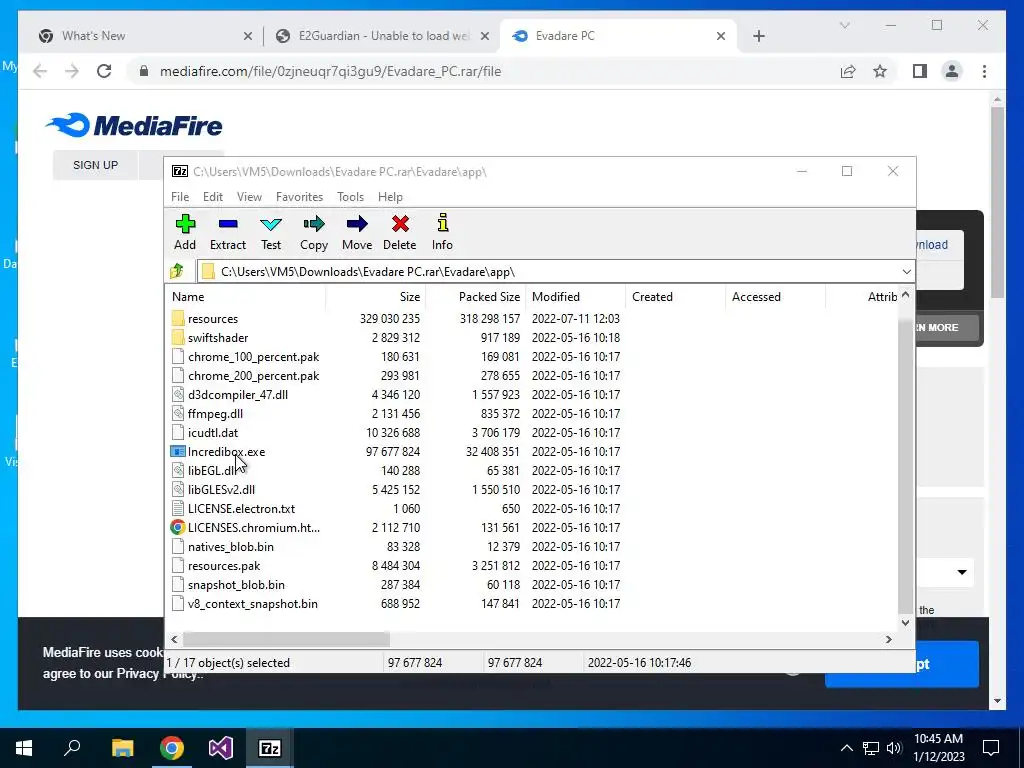Image resolution: width=1024 pixels, height=768 pixels.
Task: Click the red Delete icon
Action: pos(400,224)
